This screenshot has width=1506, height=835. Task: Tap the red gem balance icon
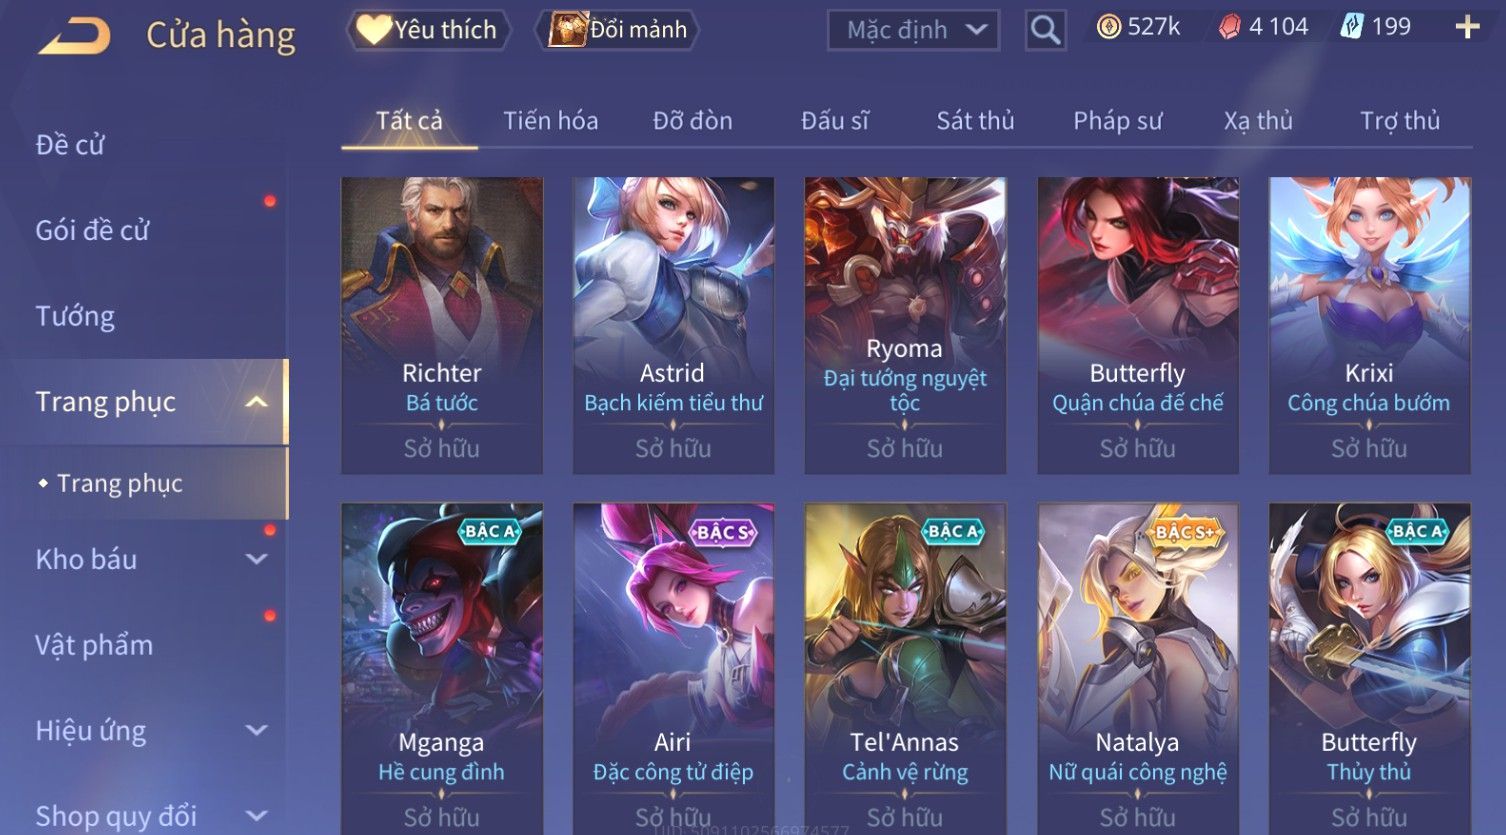pos(1229,27)
